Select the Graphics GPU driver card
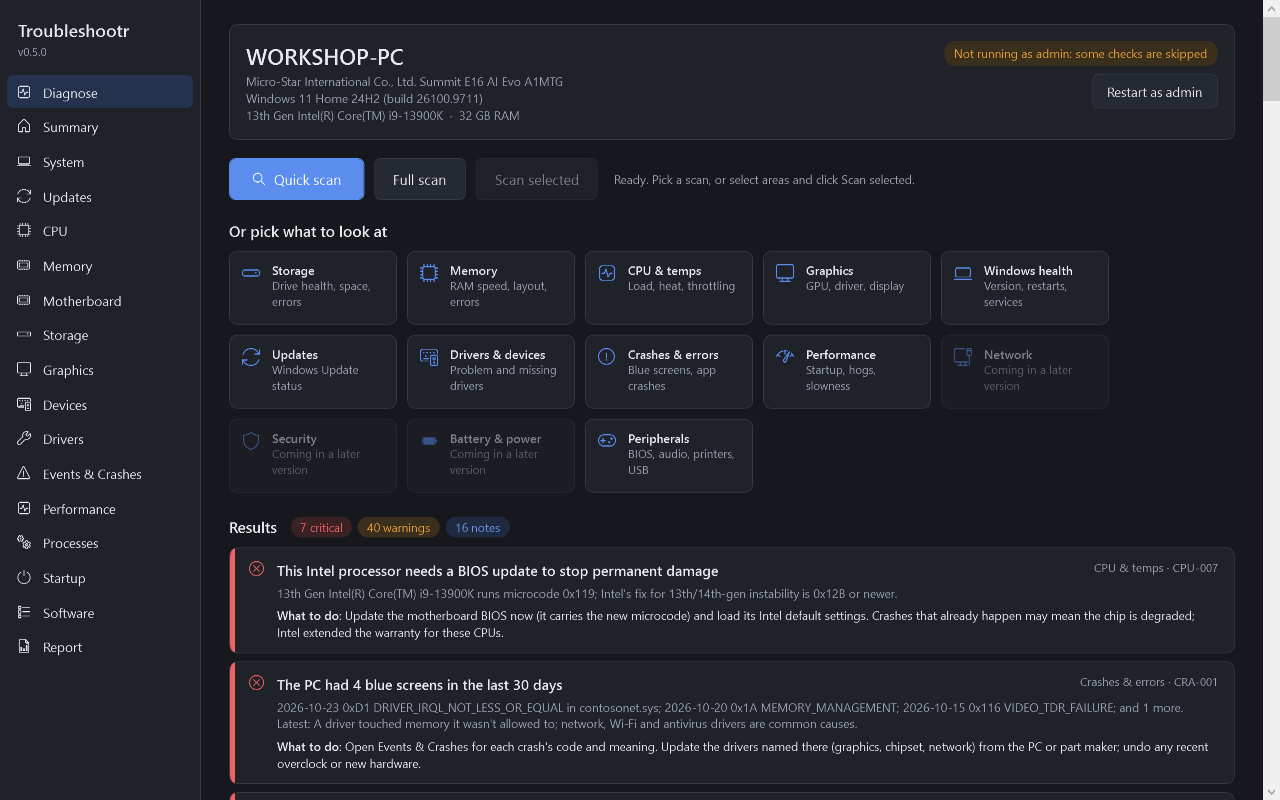 point(846,287)
